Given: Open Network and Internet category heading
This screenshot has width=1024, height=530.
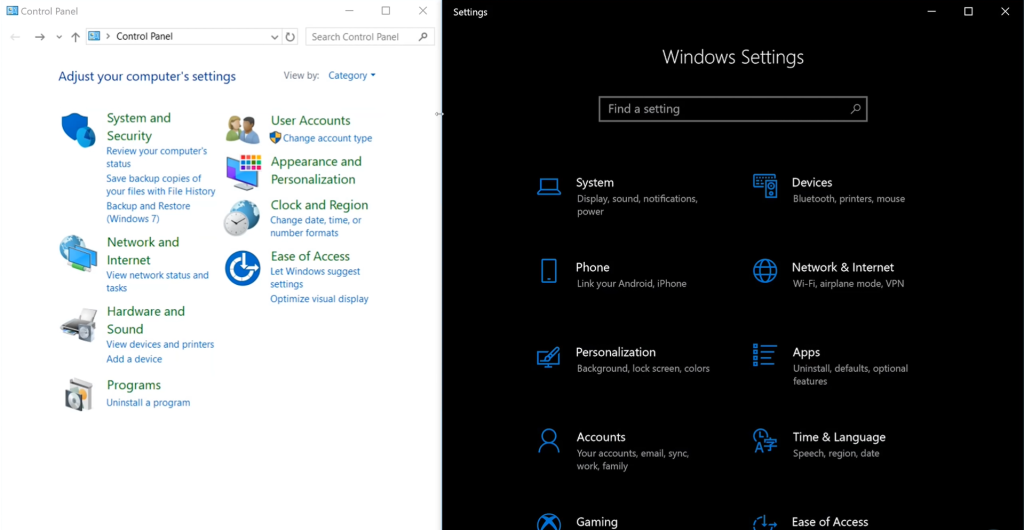Looking at the screenshot, I should pos(143,251).
